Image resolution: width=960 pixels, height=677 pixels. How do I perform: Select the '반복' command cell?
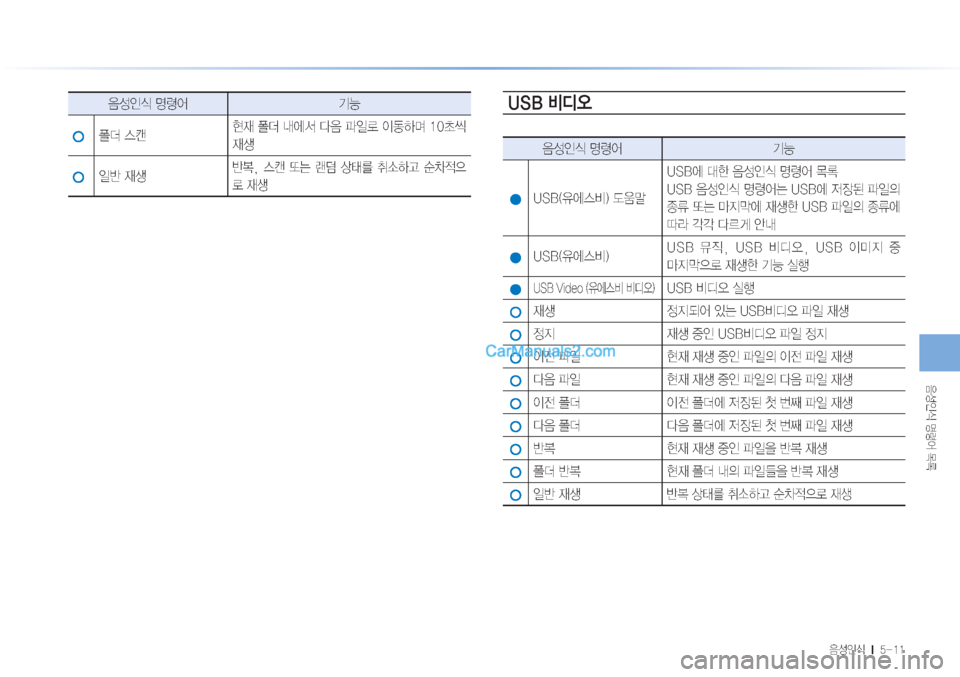click(x=544, y=448)
